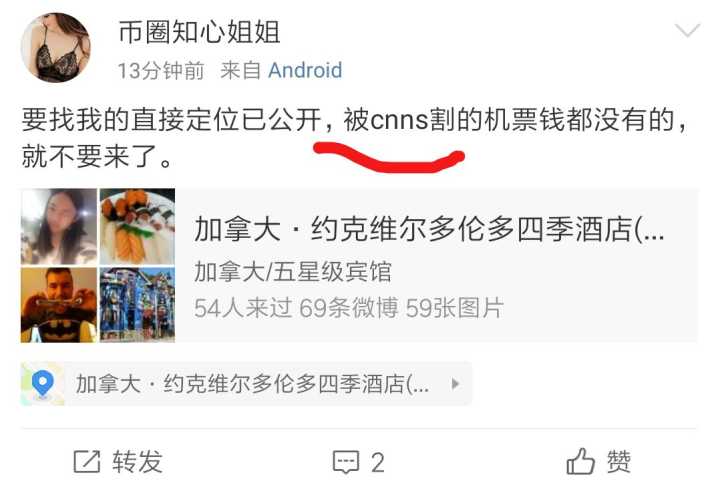Click the blue map pin icon

coord(43,384)
